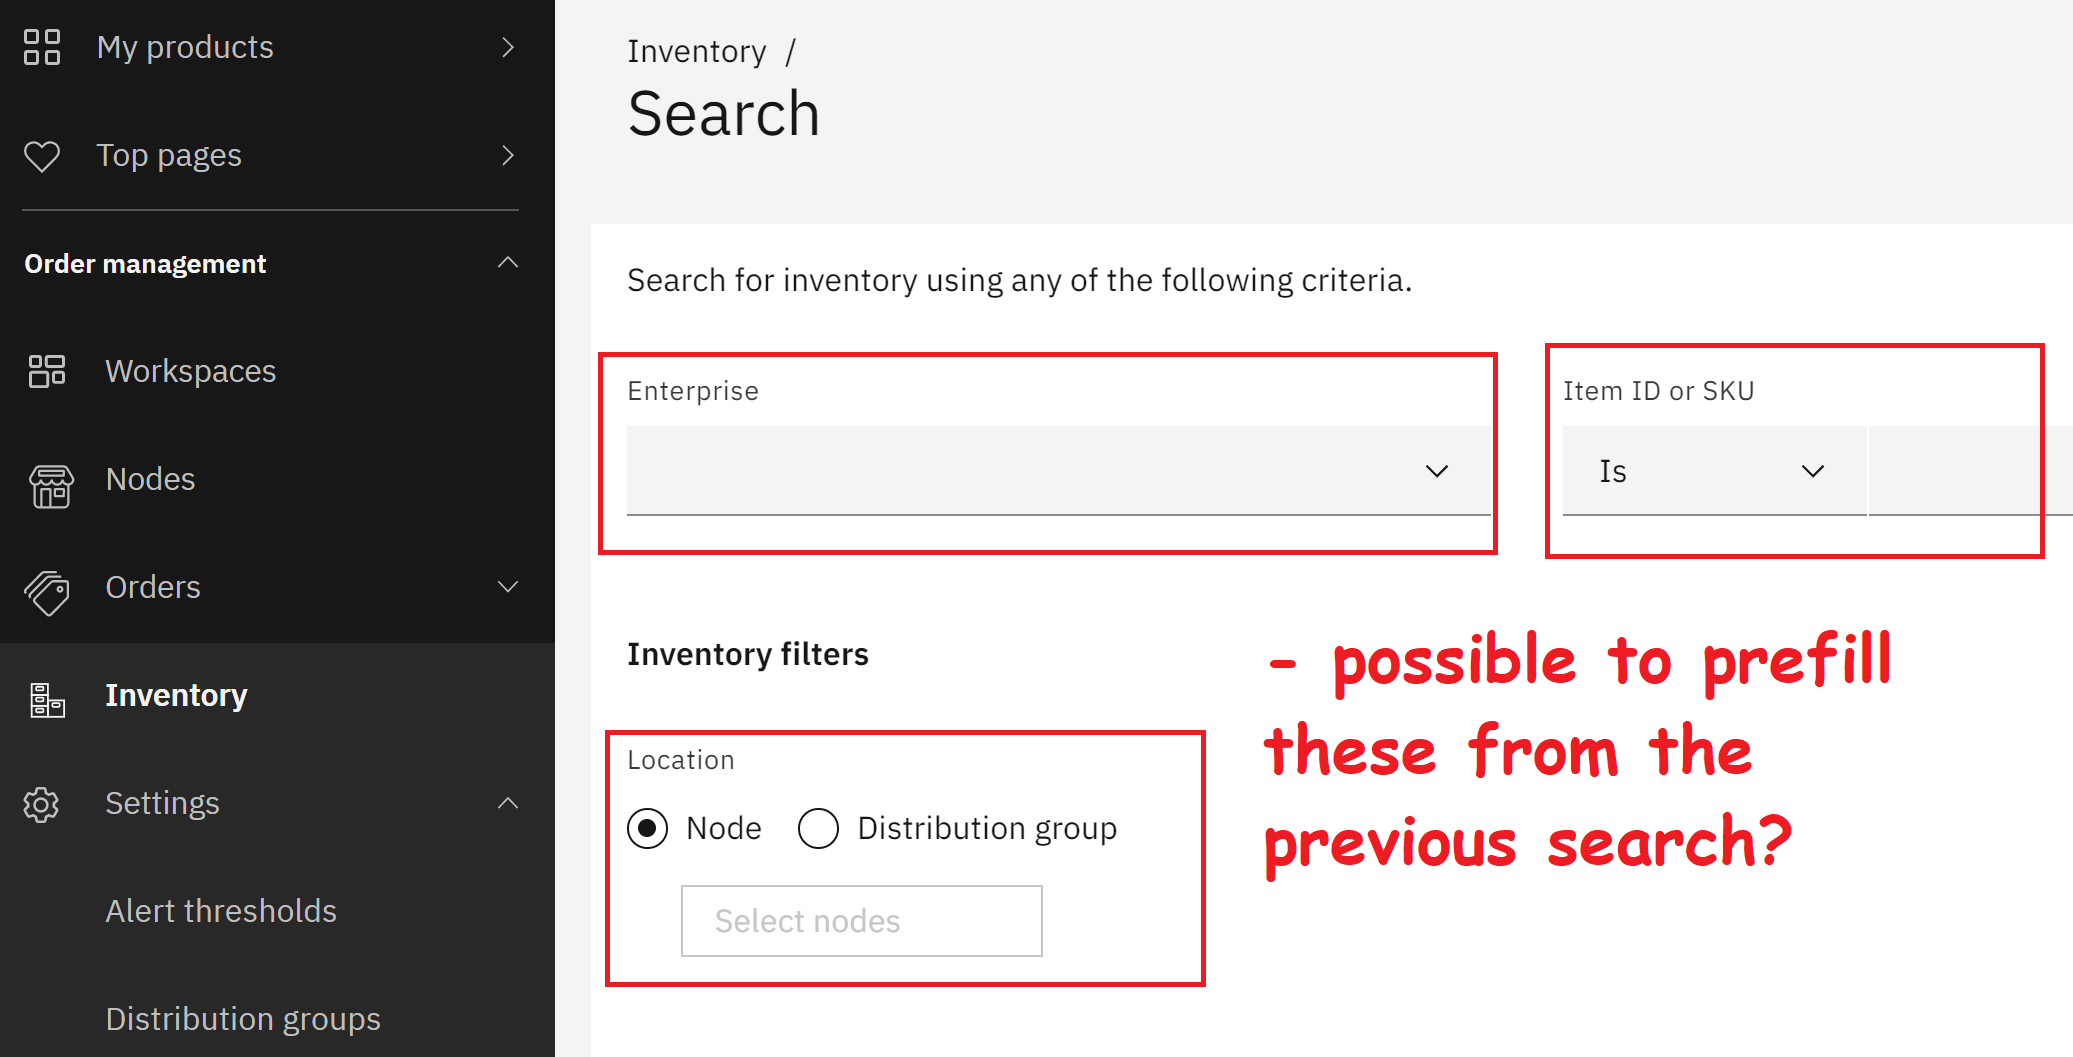Collapse the Order management section
This screenshot has height=1057, width=2073.
pyautogui.click(x=508, y=263)
